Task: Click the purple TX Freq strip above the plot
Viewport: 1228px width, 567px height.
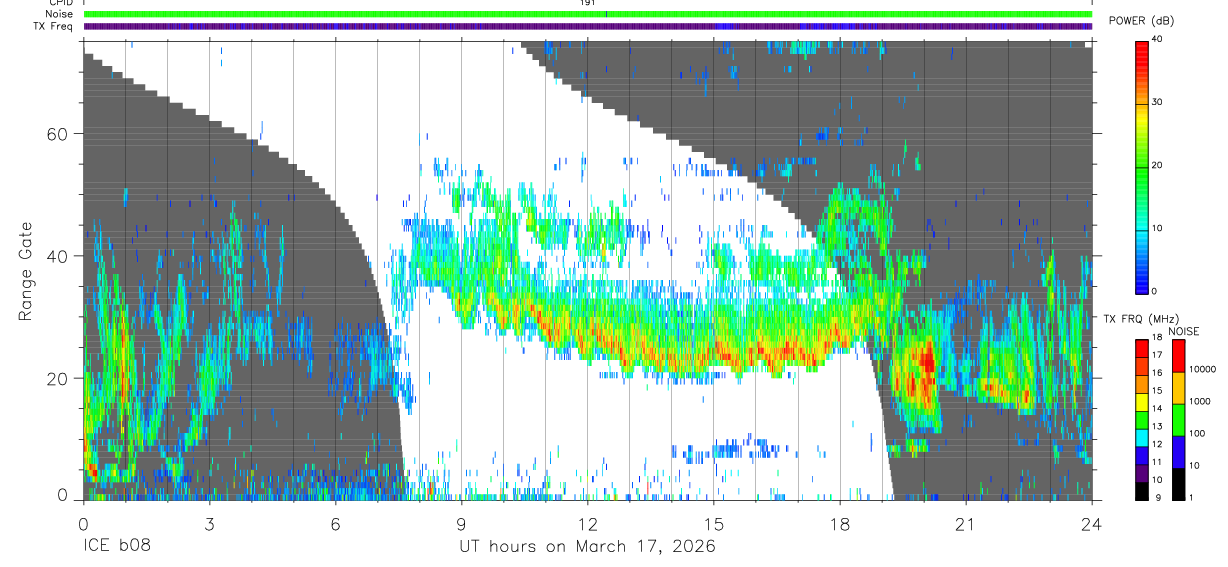Action: coord(588,26)
